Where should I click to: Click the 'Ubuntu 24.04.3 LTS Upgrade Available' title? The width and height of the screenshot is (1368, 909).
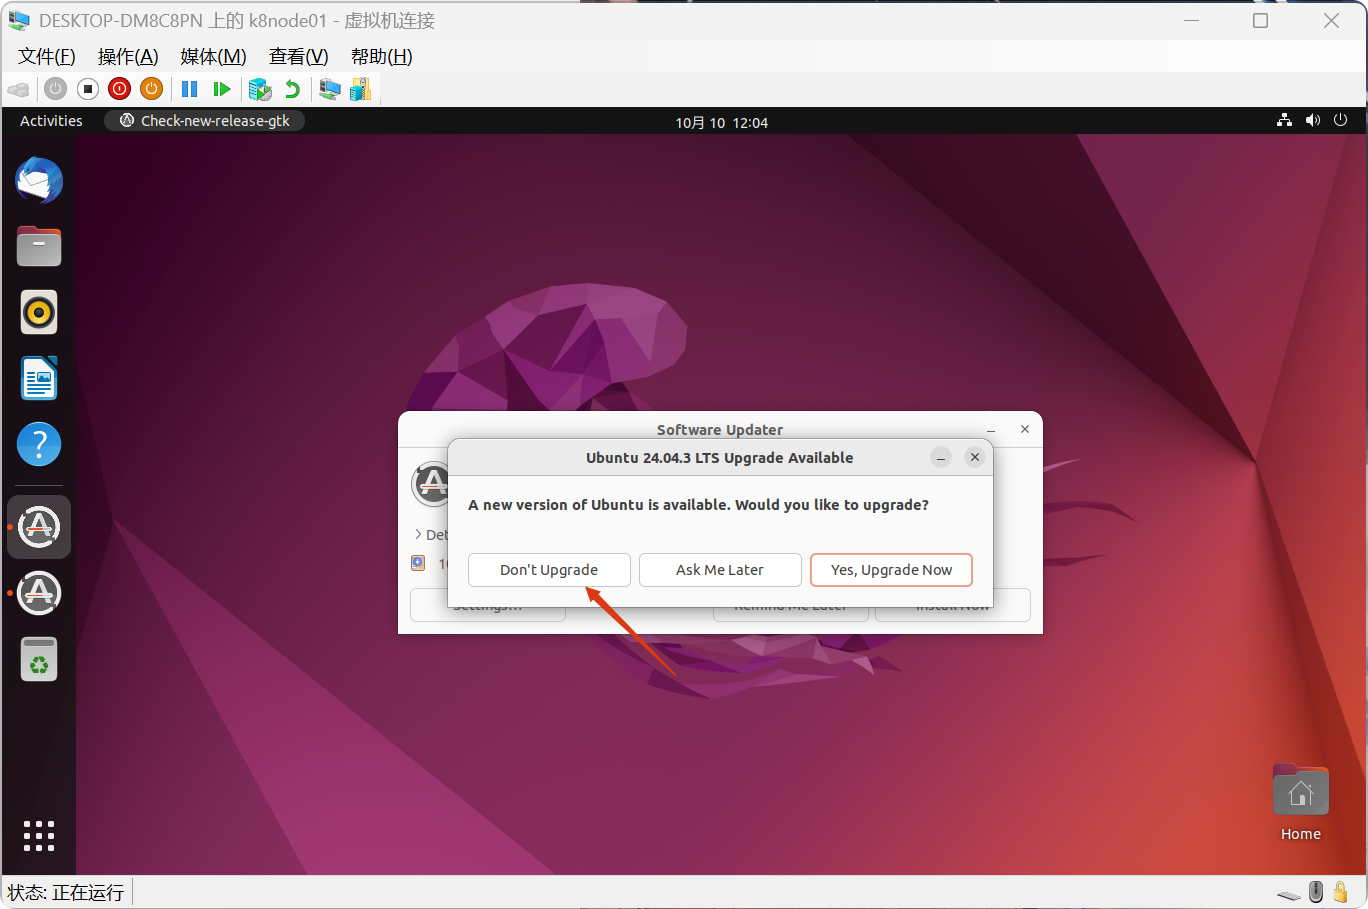pyautogui.click(x=719, y=458)
